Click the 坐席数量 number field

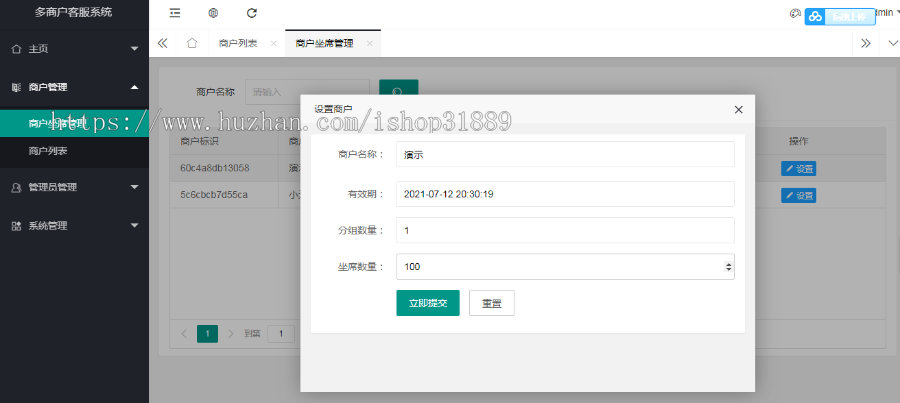(x=565, y=267)
